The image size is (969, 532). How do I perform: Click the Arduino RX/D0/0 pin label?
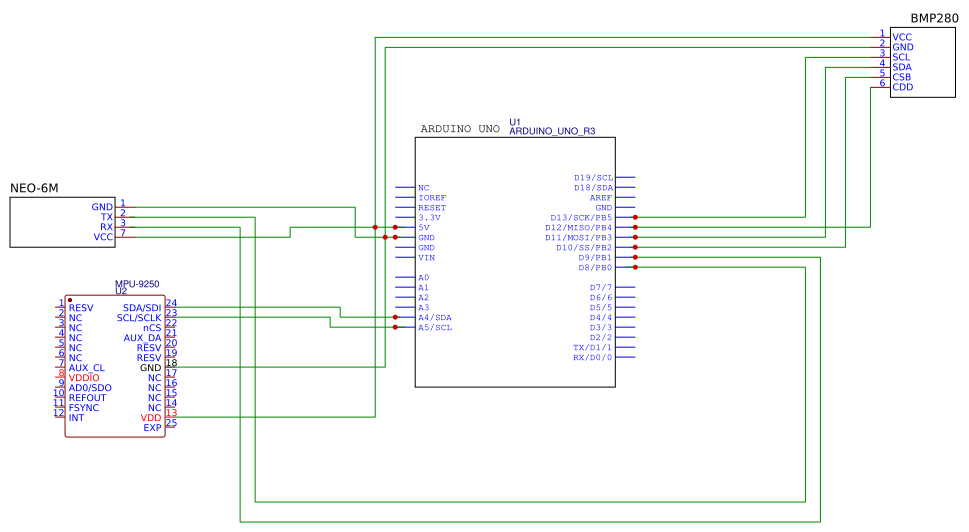tap(593, 357)
